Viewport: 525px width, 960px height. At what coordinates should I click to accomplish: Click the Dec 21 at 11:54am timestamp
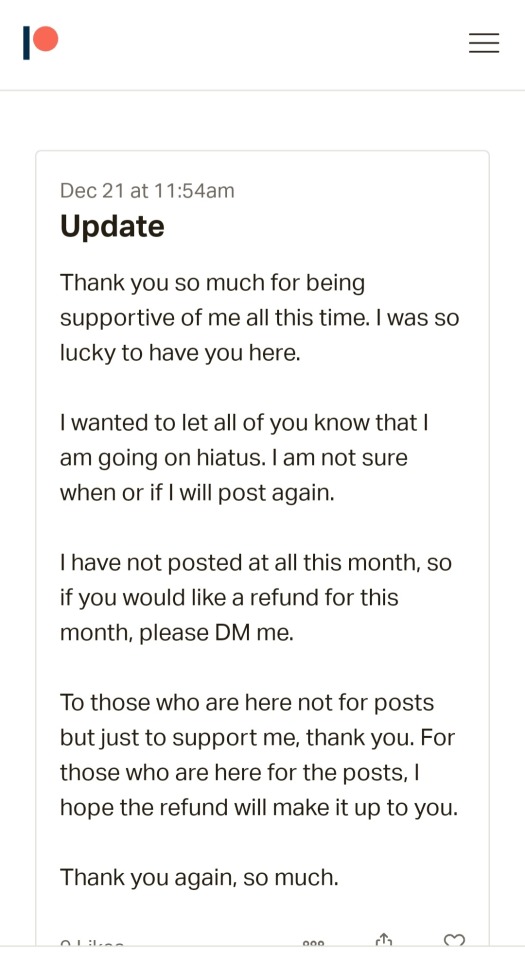click(x=147, y=190)
